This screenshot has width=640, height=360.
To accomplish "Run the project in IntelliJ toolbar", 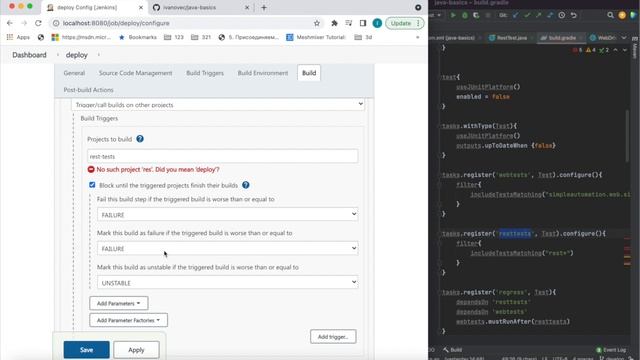I will (x=453, y=15).
